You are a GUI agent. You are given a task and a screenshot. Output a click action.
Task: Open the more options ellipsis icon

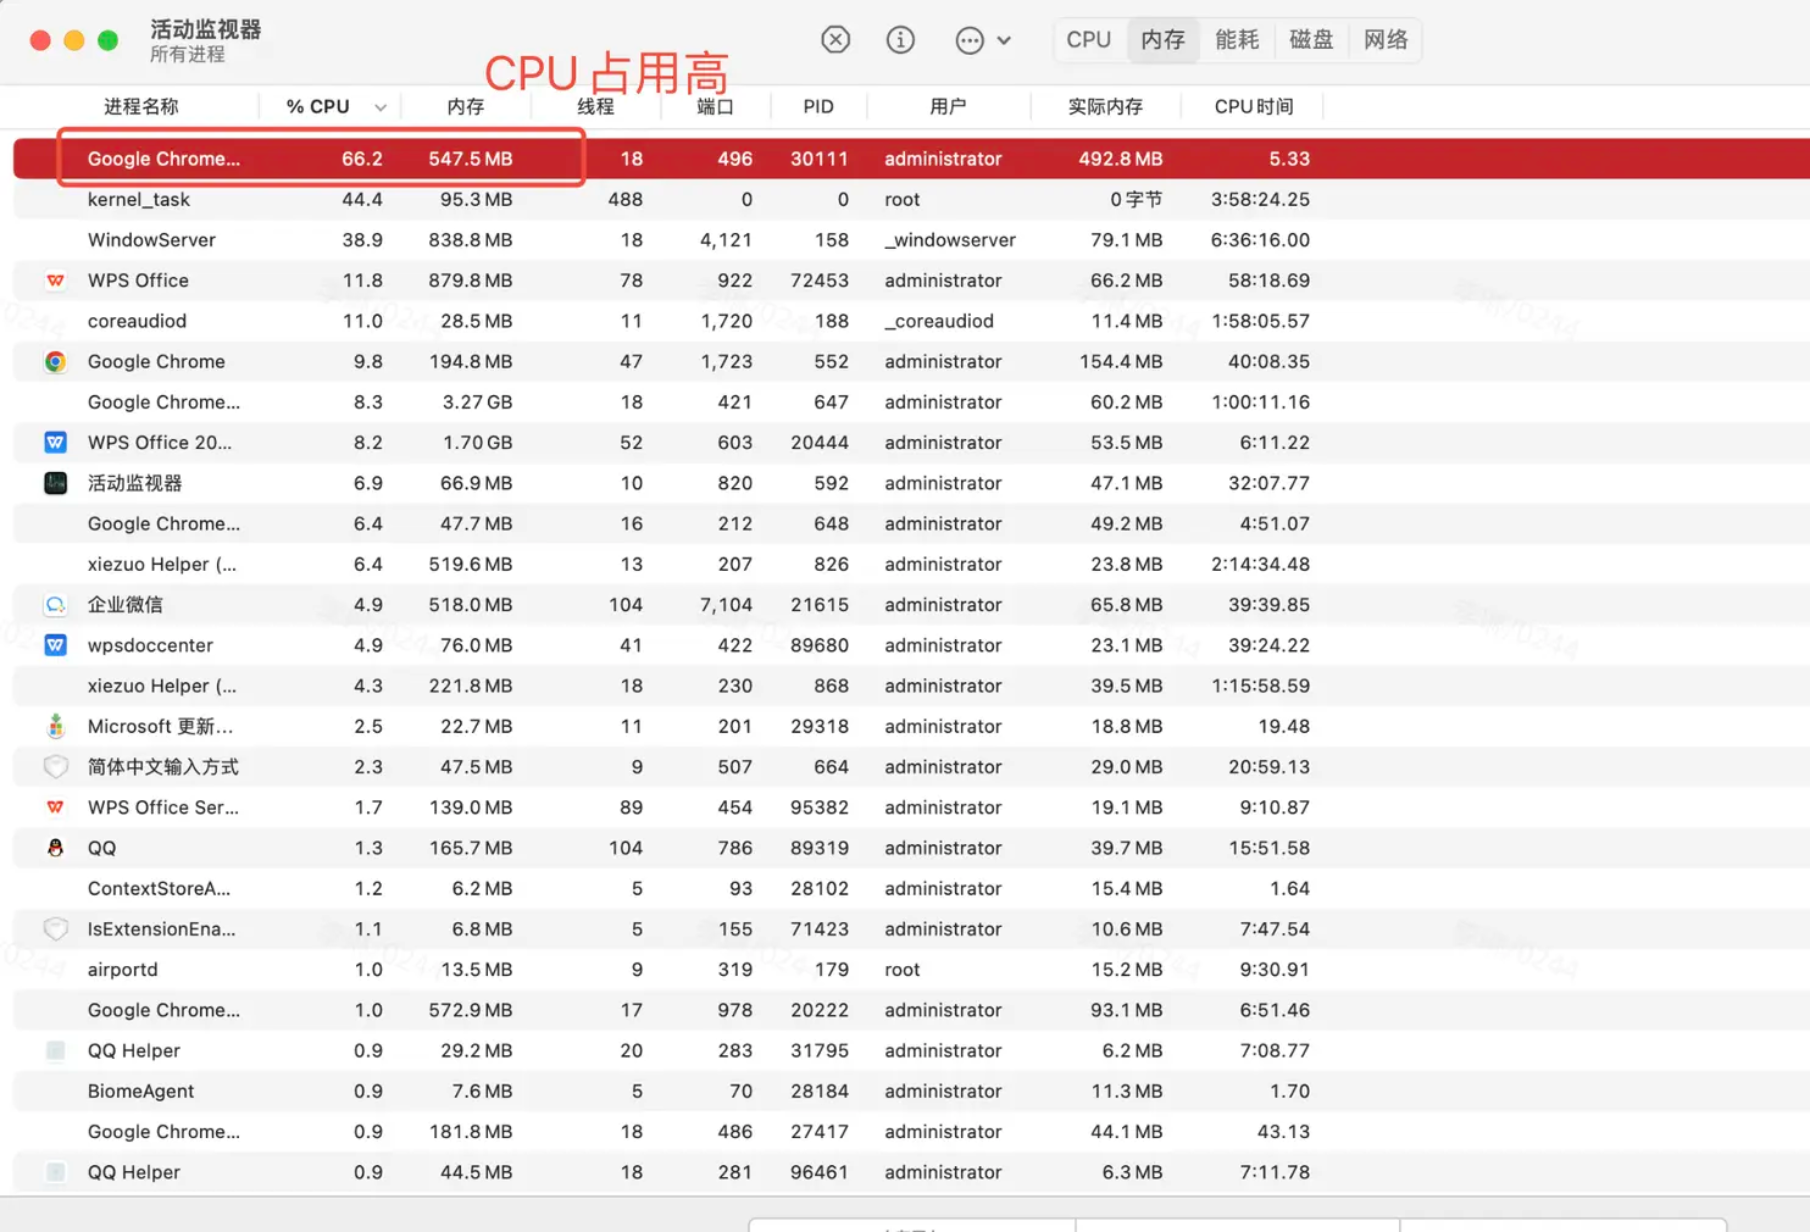(969, 40)
